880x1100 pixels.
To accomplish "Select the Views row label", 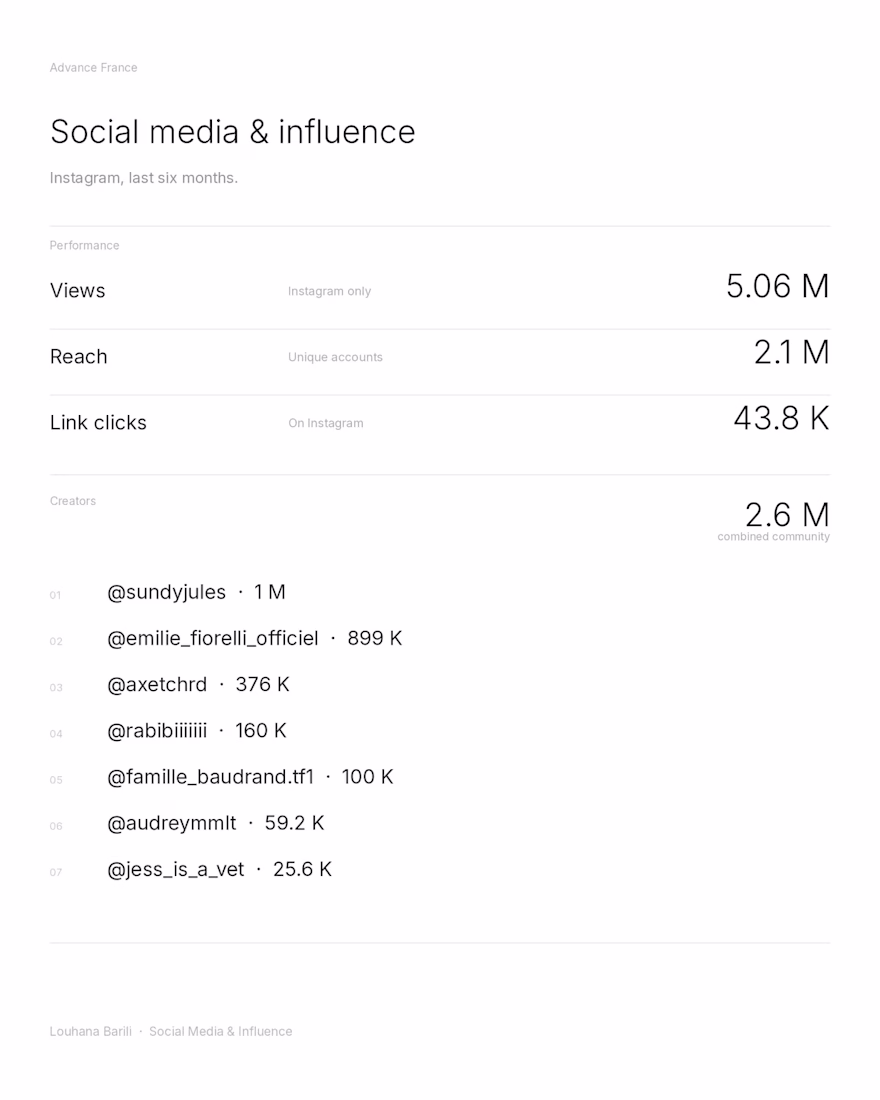I will point(77,290).
